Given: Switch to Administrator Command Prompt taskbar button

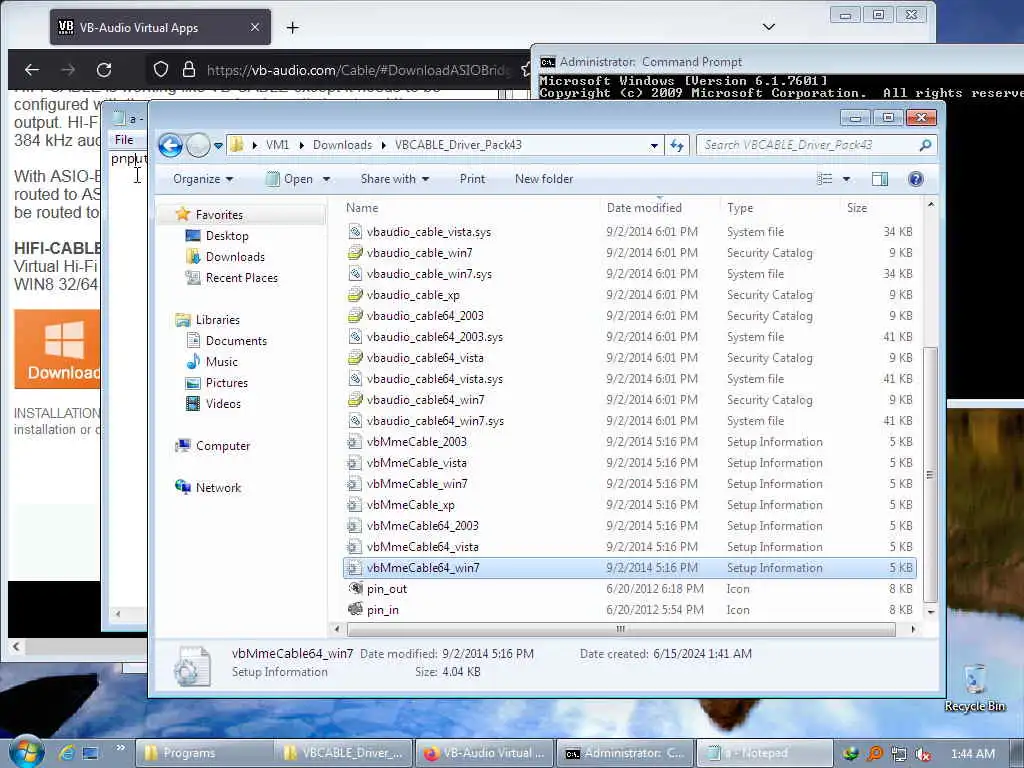Looking at the screenshot, I should click(624, 753).
